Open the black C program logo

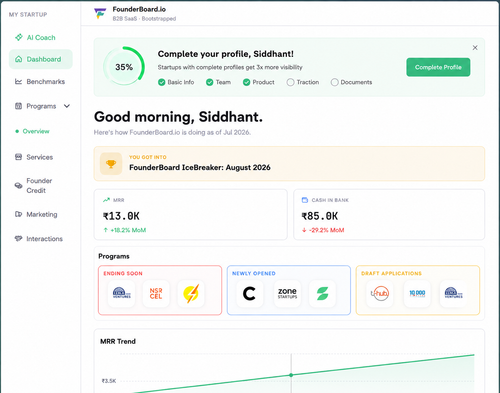pos(250,293)
